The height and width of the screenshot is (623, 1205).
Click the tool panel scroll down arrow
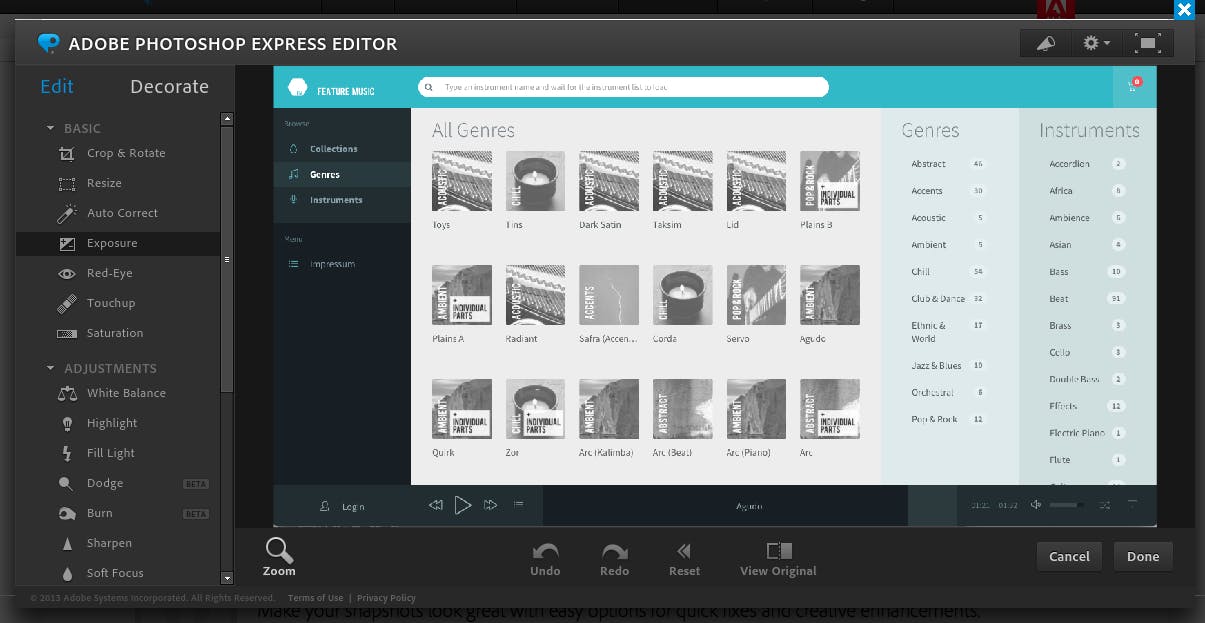coord(227,578)
